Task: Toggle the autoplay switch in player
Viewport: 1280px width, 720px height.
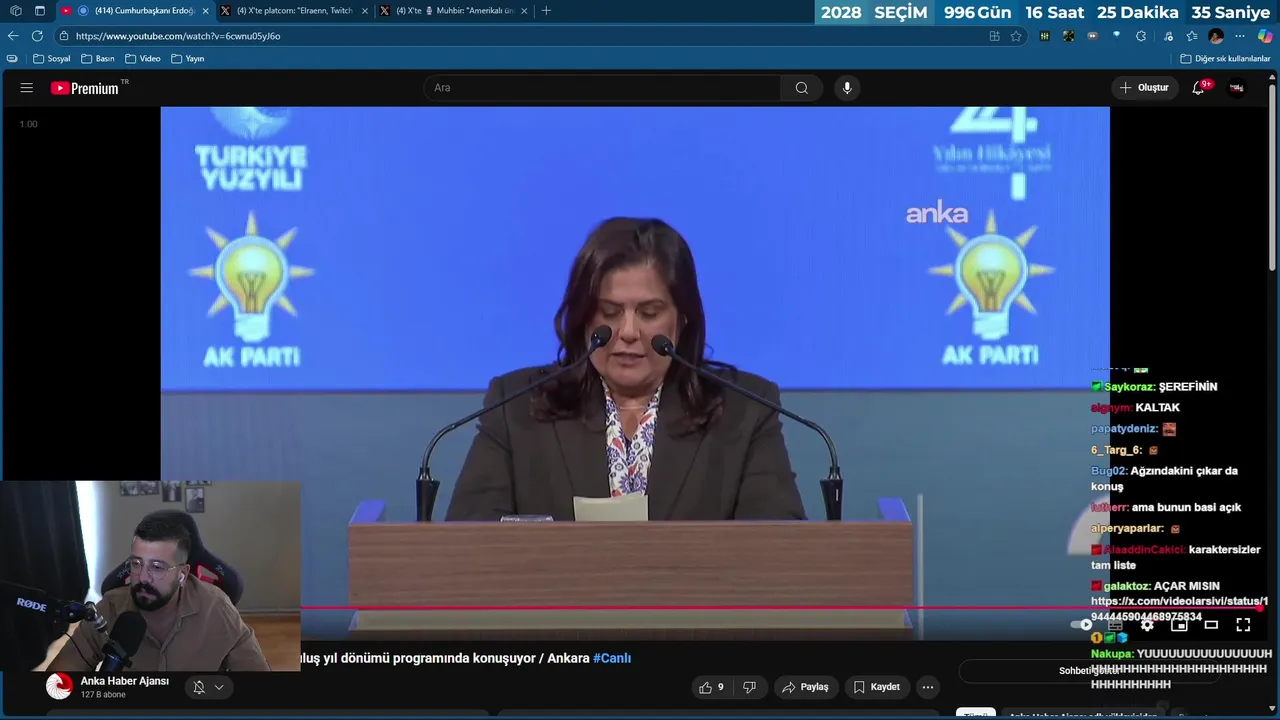Action: 1083,625
